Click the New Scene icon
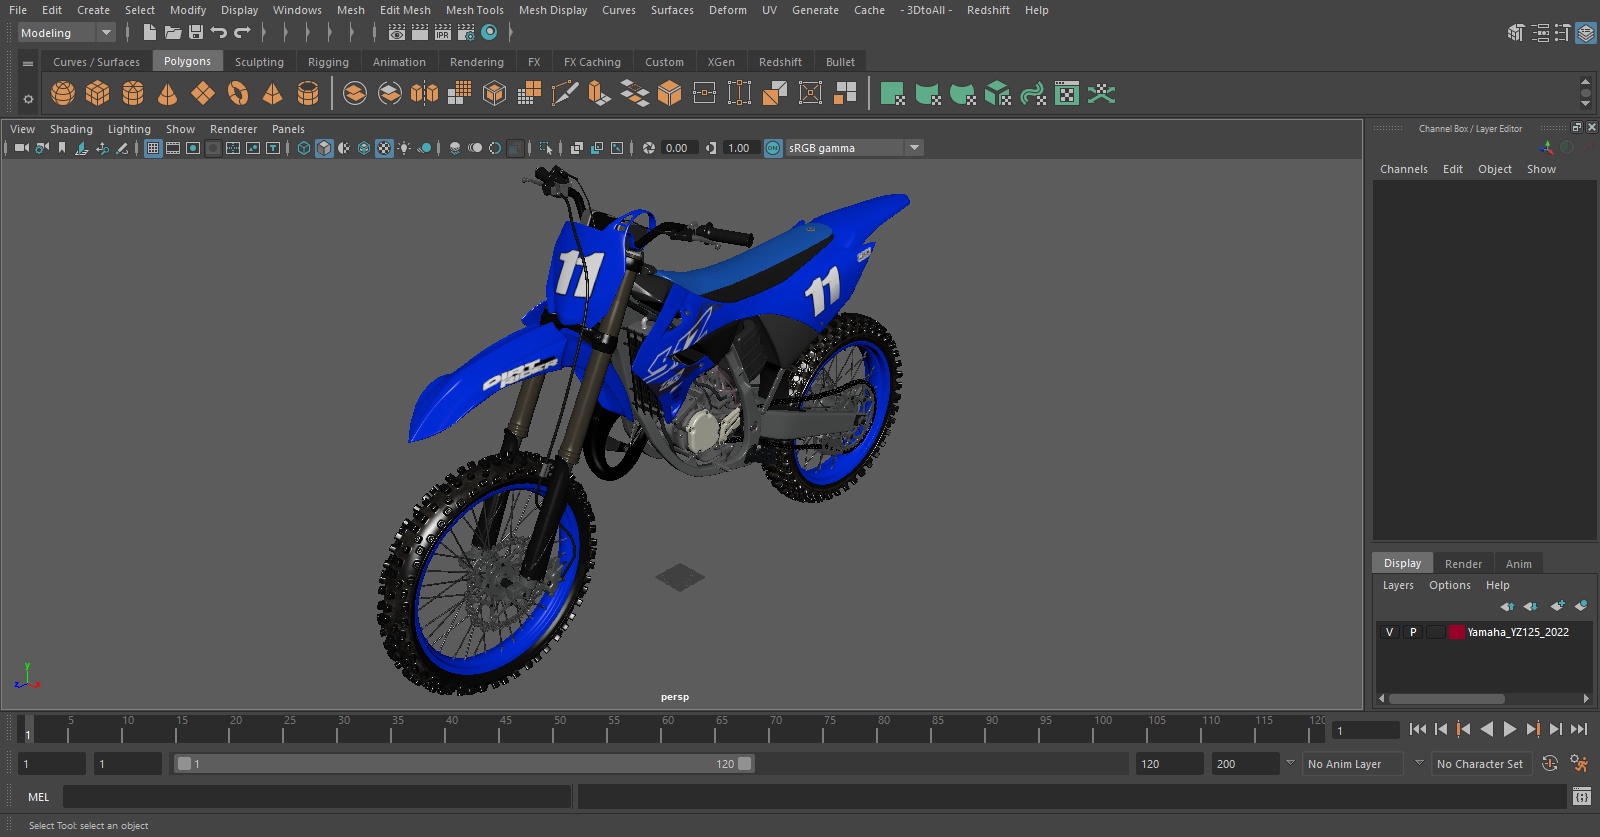The width and height of the screenshot is (1600, 837). click(149, 32)
